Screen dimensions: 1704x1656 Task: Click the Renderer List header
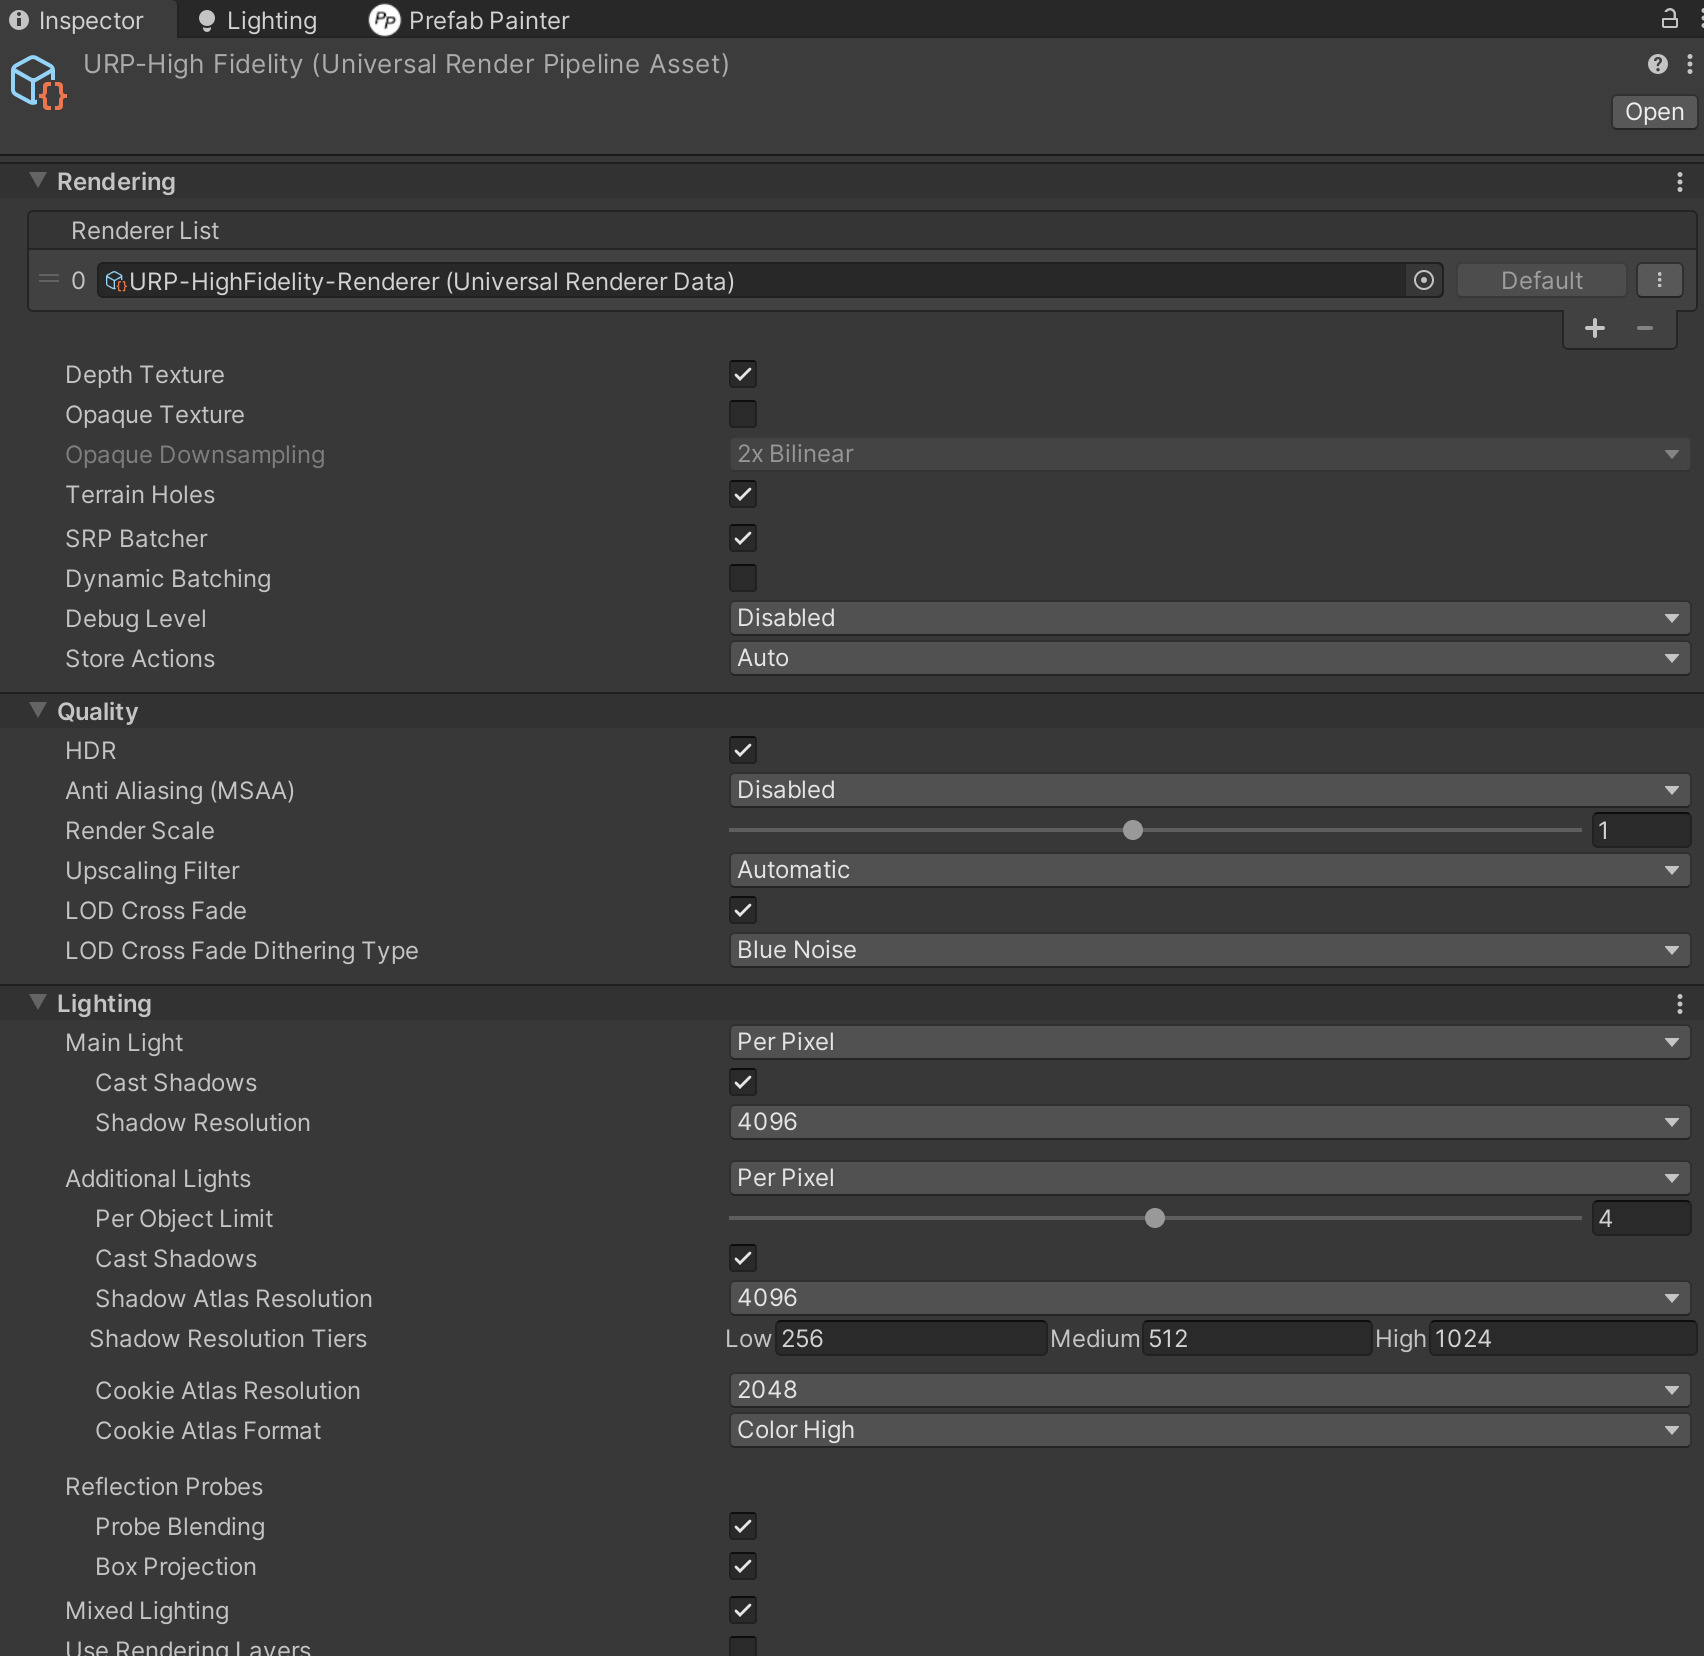pyautogui.click(x=862, y=230)
